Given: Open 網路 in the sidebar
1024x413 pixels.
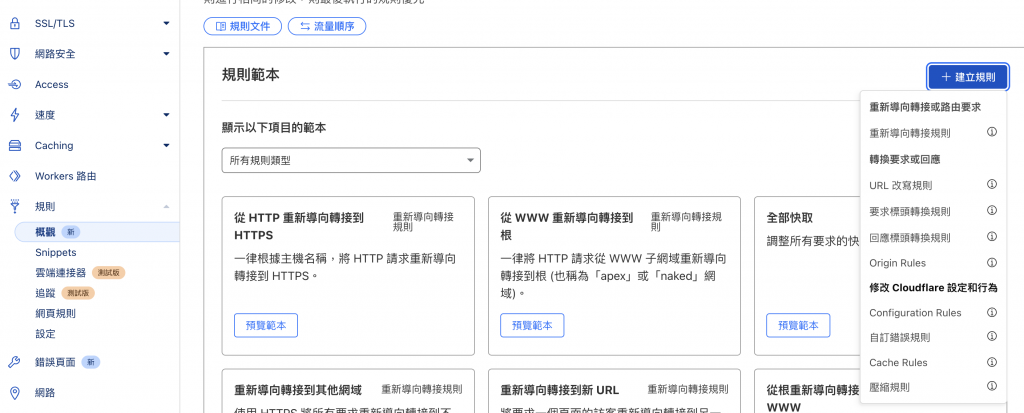Looking at the screenshot, I should 45,393.
